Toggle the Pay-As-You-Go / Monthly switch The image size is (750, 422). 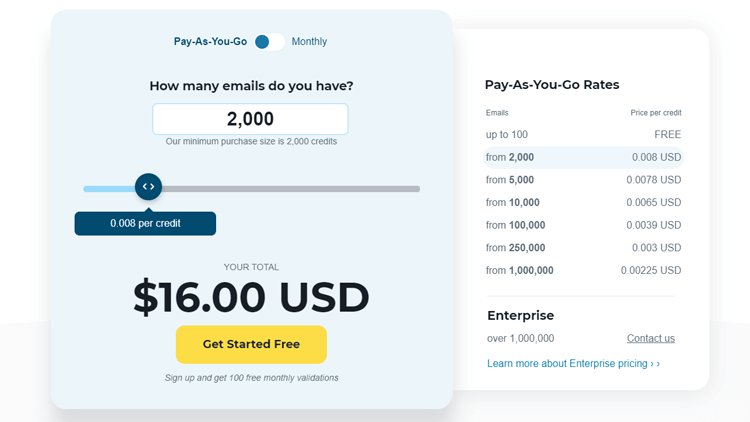269,42
